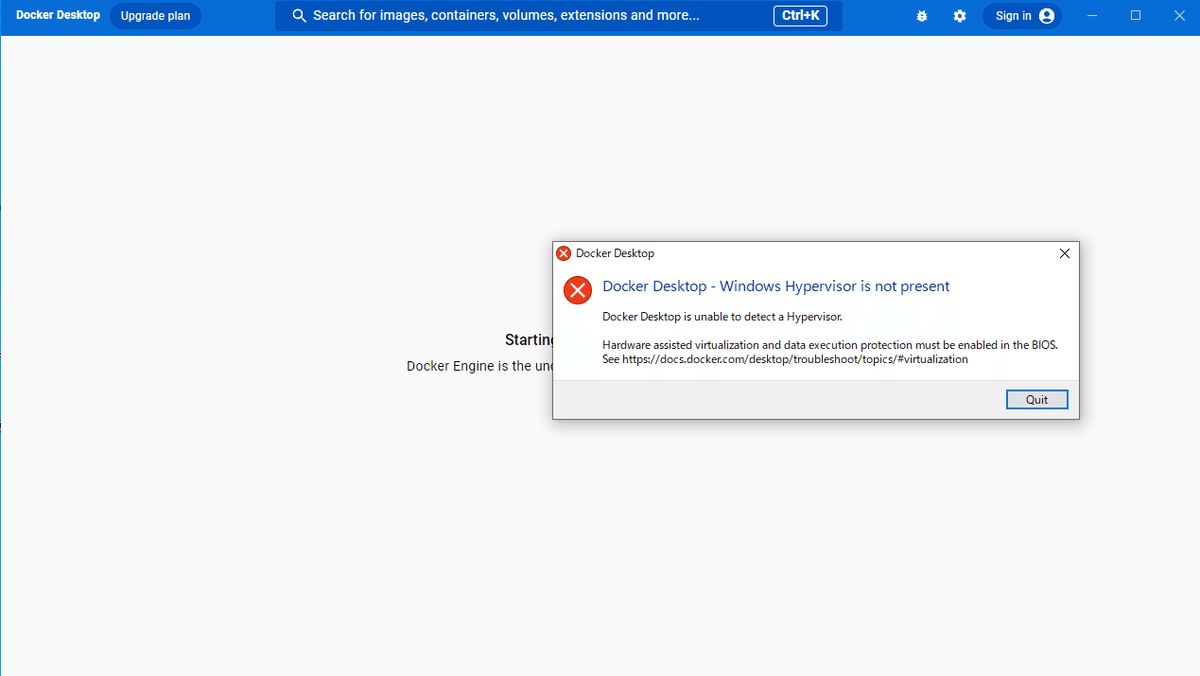The height and width of the screenshot is (676, 1200).
Task: Focus the search images and containers field
Action: tap(520, 16)
